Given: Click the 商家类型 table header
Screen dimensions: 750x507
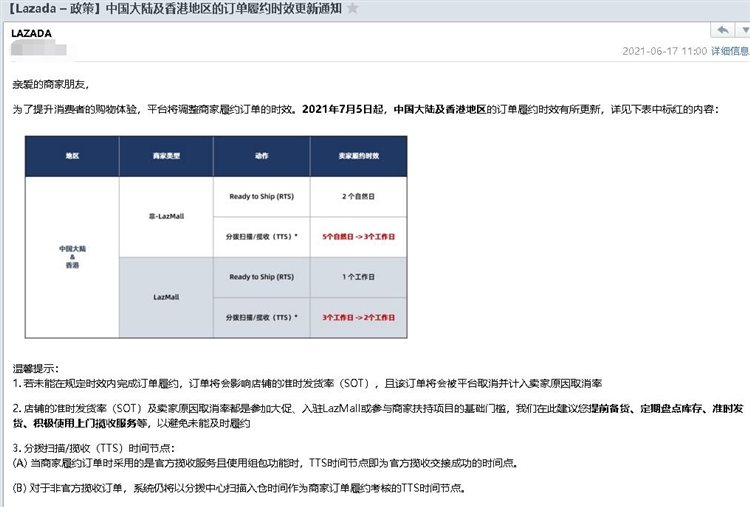Looking at the screenshot, I should pos(166,156).
